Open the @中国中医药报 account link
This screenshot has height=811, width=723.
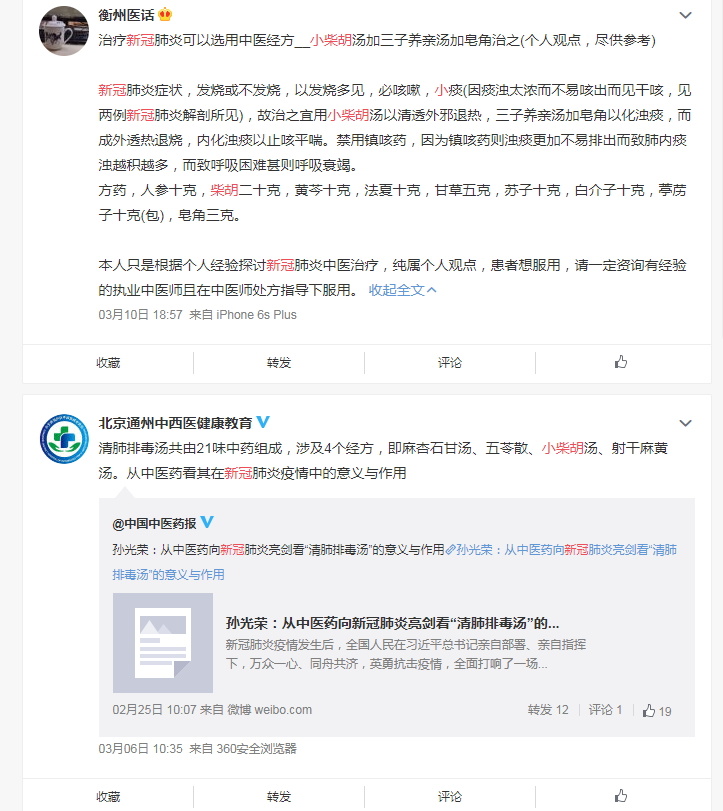[x=154, y=523]
